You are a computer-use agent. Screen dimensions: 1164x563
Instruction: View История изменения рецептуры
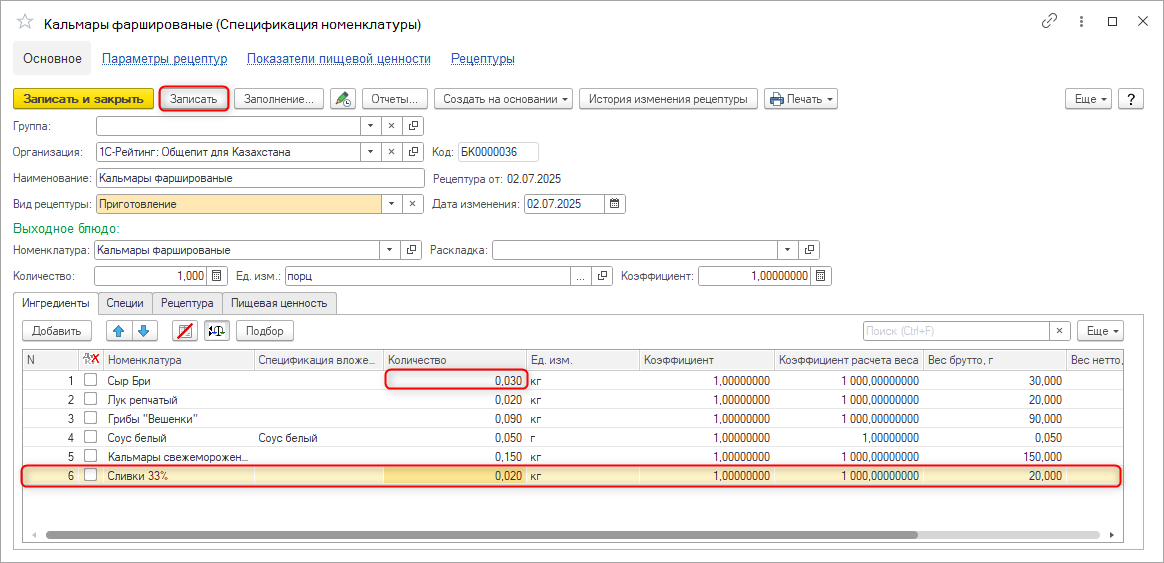coord(668,99)
